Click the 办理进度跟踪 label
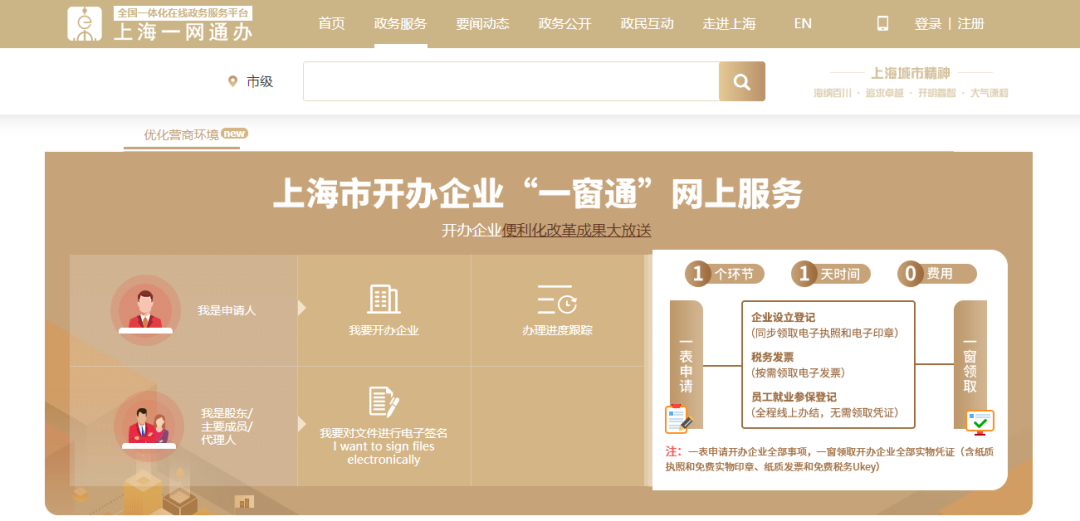 [557, 331]
